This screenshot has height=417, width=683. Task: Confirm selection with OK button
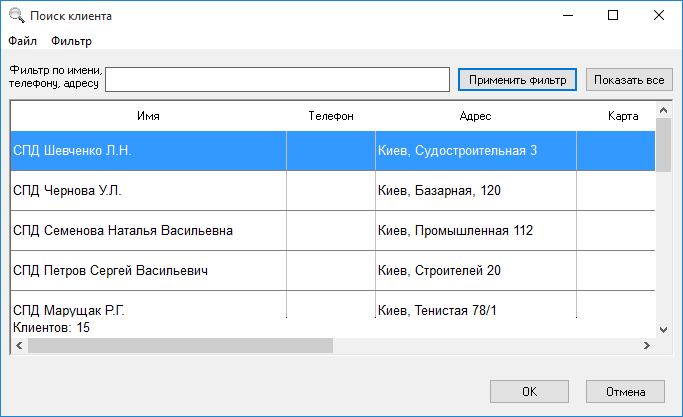[529, 391]
